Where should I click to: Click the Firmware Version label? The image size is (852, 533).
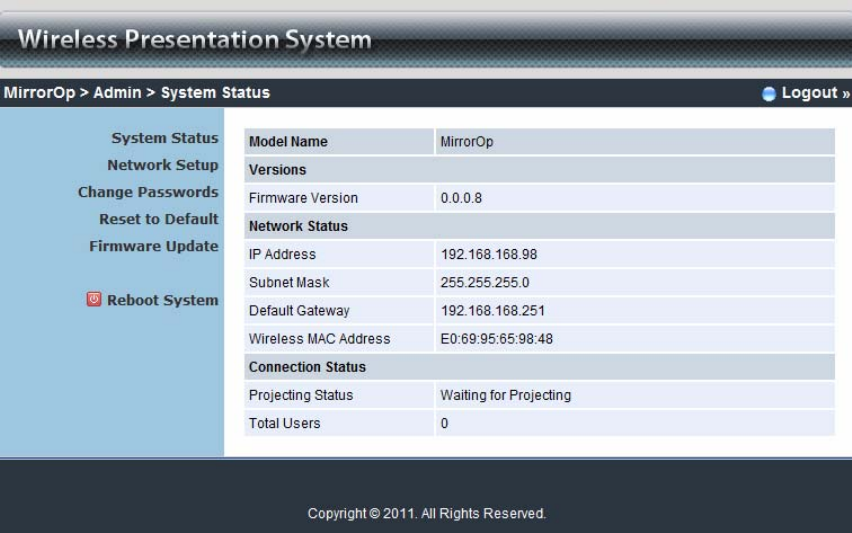(303, 198)
